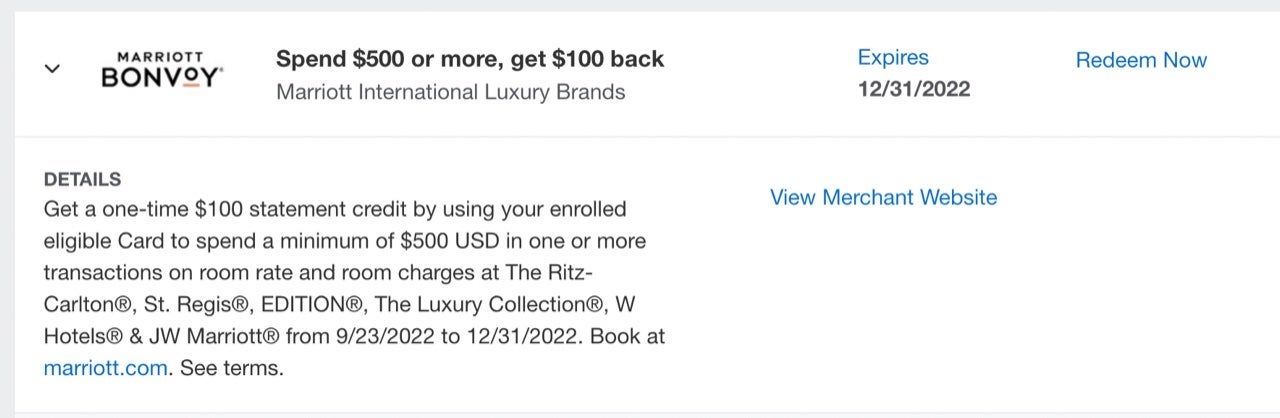Click the DETAILS heading
The image size is (1280, 418).
(x=83, y=180)
